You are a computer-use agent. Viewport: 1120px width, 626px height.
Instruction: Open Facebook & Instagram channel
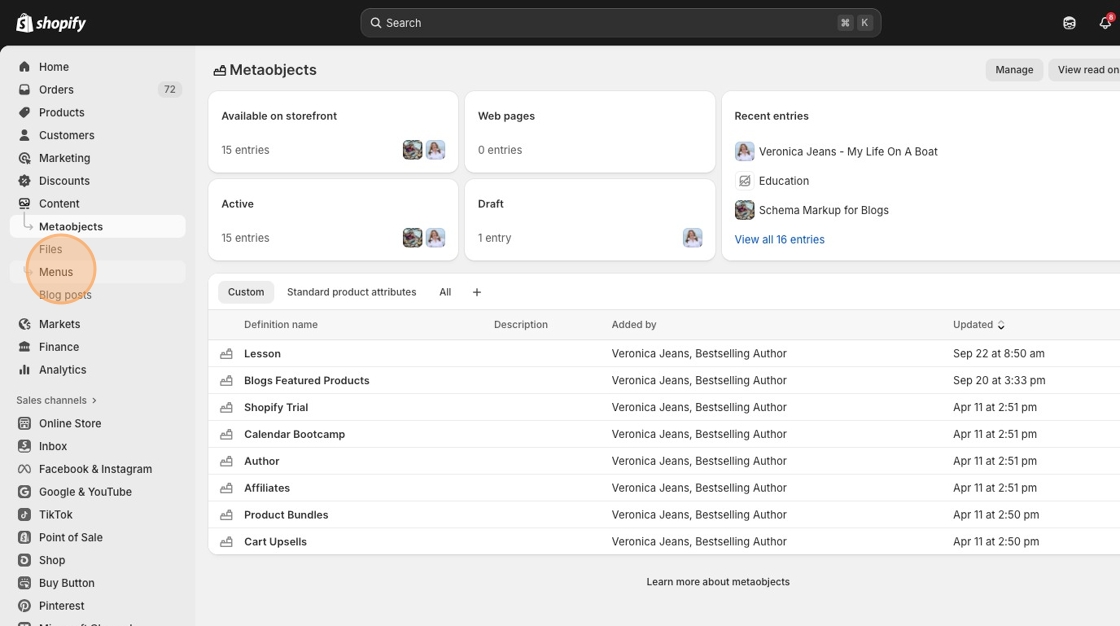pyautogui.click(x=95, y=469)
